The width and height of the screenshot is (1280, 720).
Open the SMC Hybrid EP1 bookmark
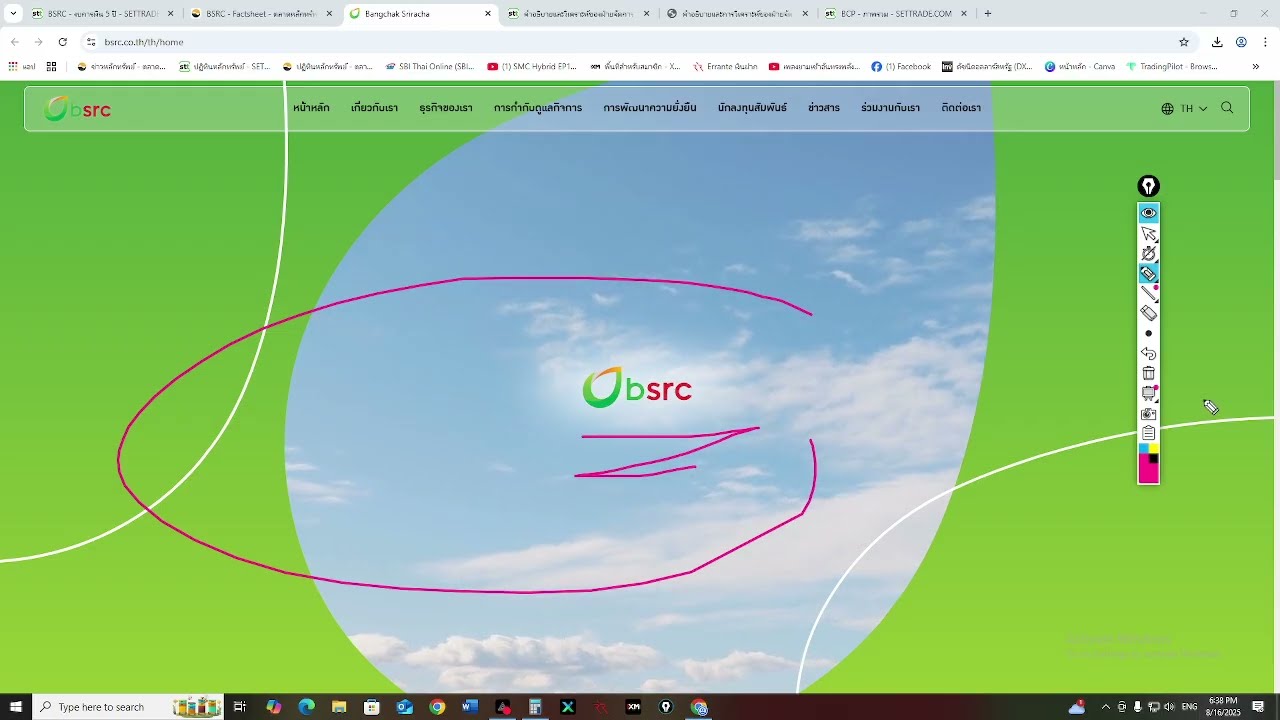coord(532,67)
